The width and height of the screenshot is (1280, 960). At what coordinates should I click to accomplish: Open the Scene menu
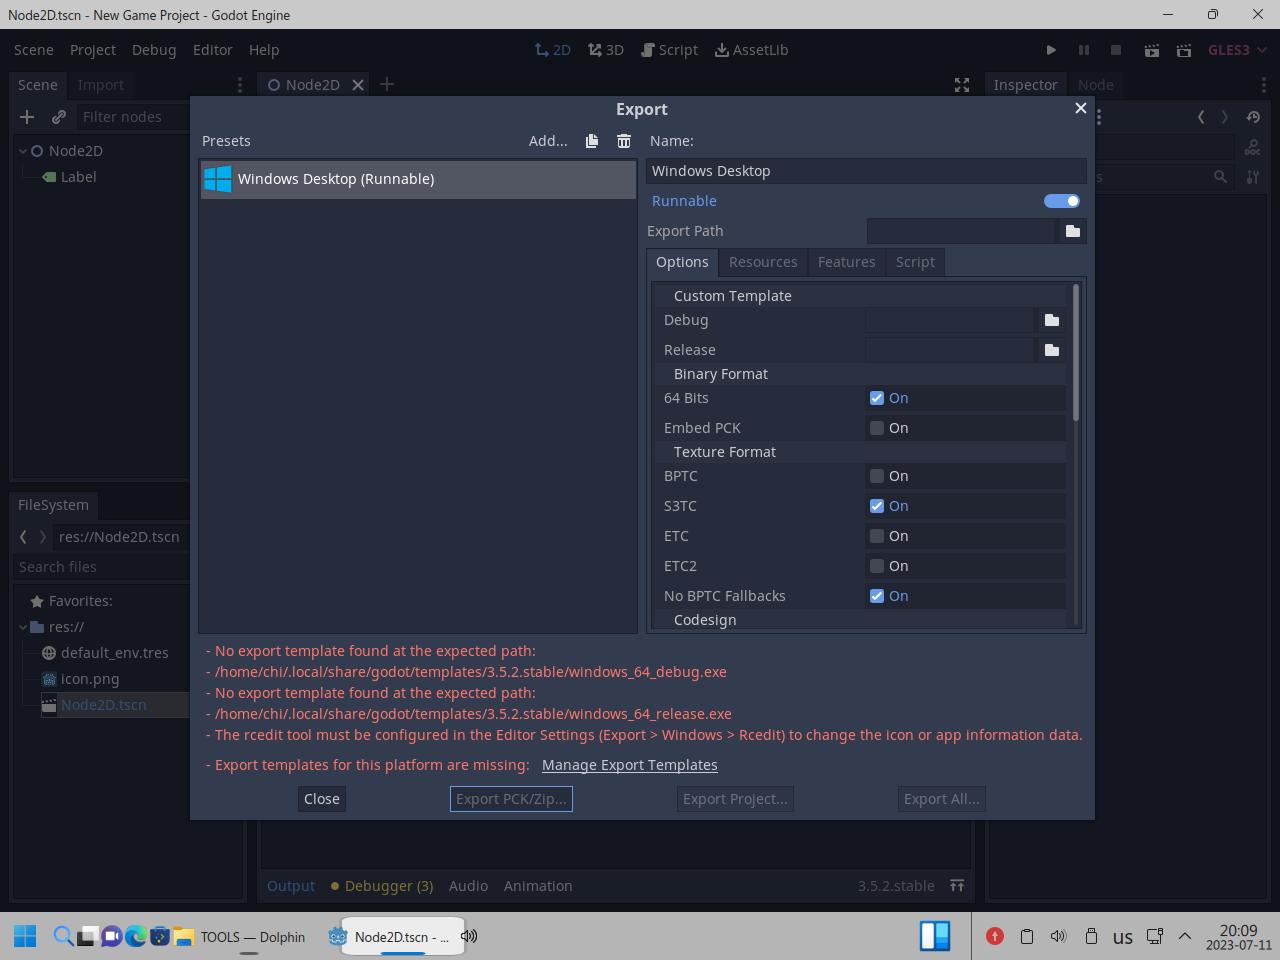34,50
